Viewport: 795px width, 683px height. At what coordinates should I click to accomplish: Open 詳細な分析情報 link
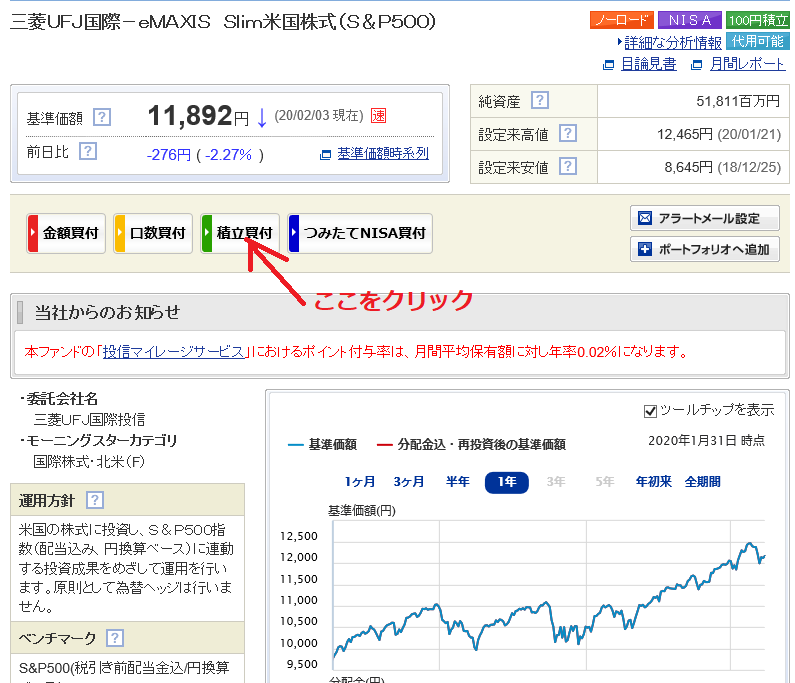point(673,43)
